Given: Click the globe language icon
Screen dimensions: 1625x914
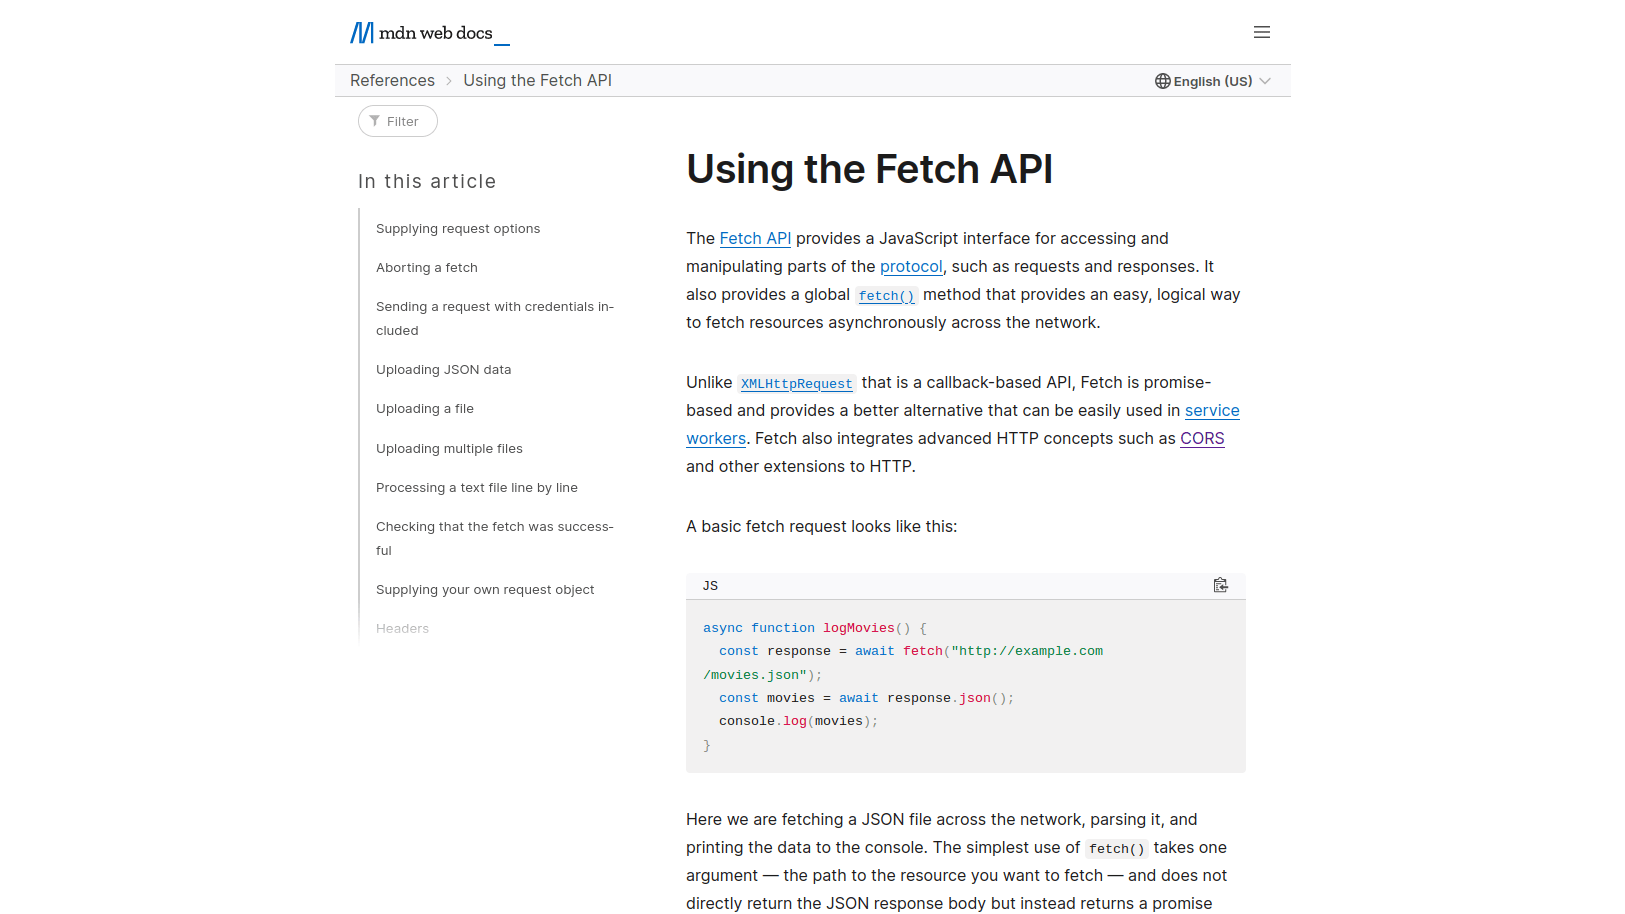Looking at the screenshot, I should point(1162,81).
